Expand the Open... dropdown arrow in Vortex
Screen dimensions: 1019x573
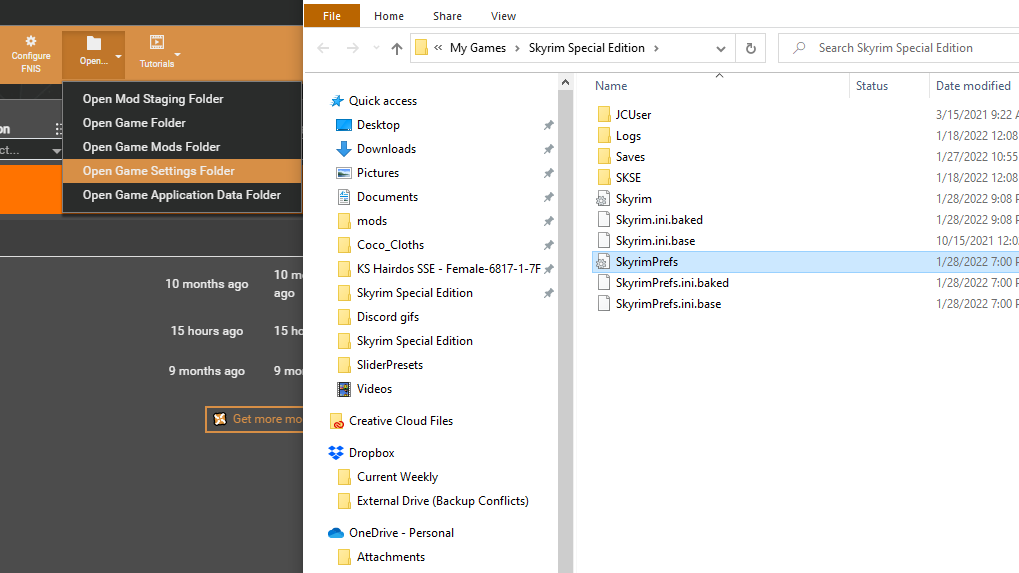tap(118, 57)
